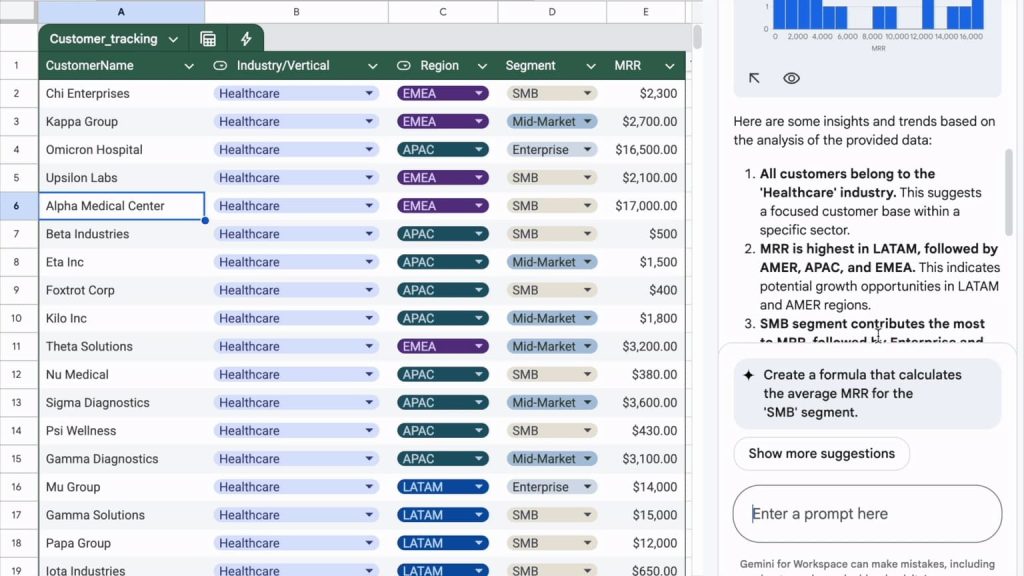1024x576 pixels.
Task: Click the lightning bolt table actions icon
Action: [x=246, y=39]
